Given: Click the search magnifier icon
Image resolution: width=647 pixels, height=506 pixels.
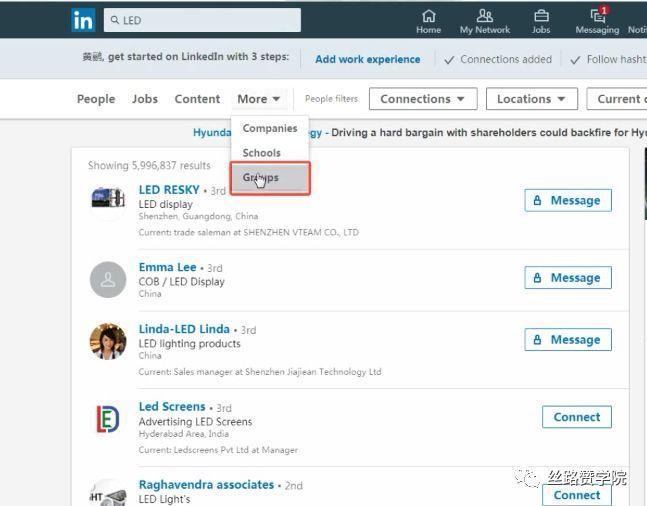Looking at the screenshot, I should (115, 20).
